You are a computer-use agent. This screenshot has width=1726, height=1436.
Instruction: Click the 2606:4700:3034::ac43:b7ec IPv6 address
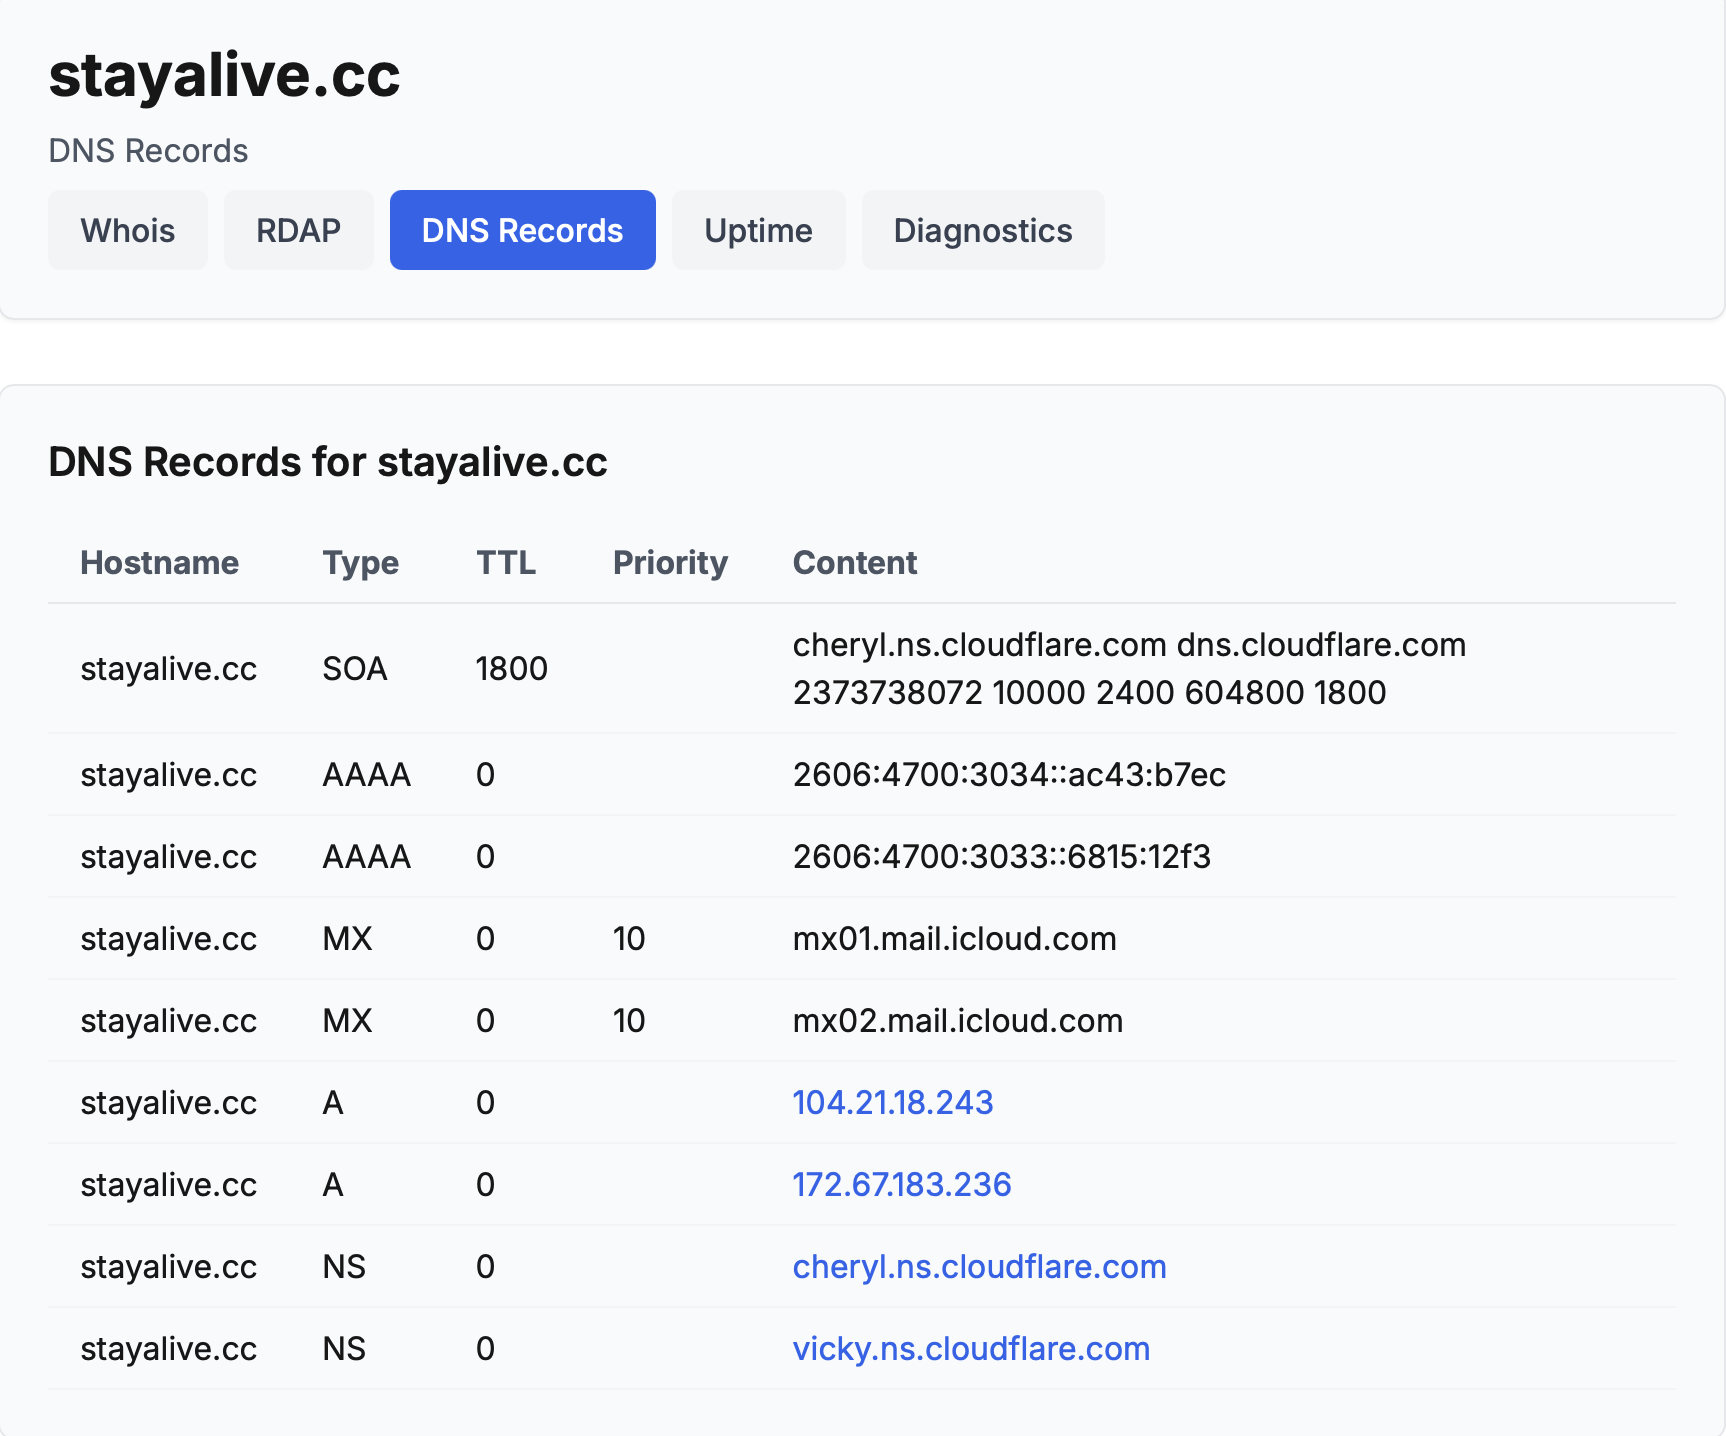coord(1008,774)
